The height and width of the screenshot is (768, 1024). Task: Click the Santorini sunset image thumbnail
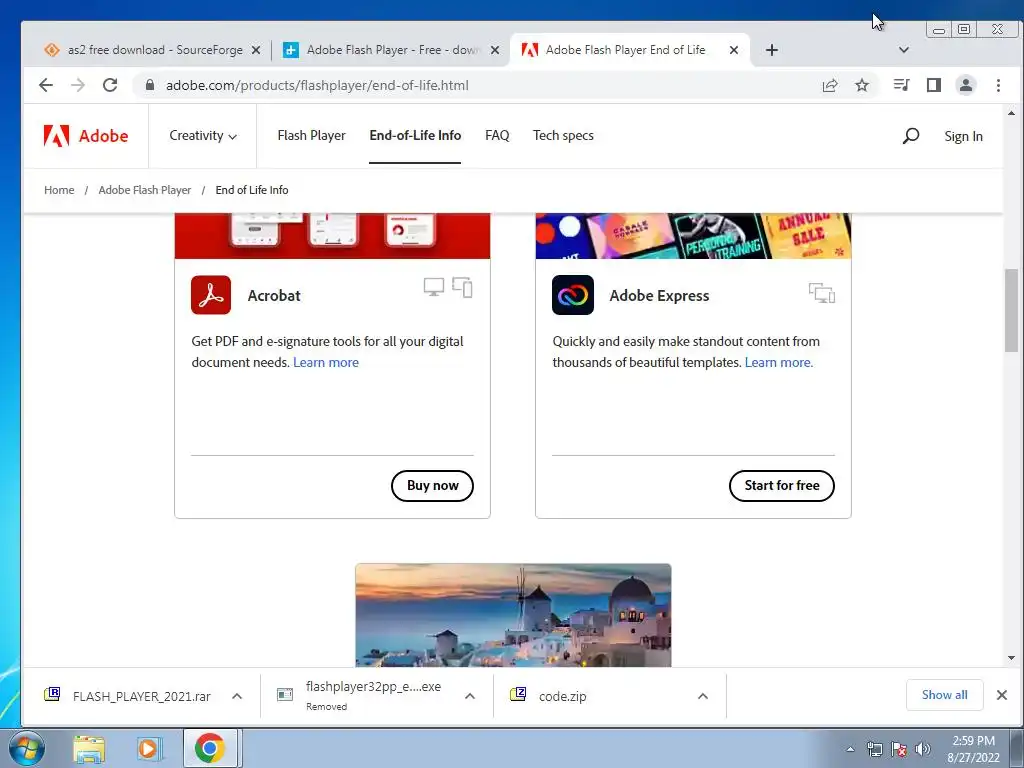(x=513, y=615)
